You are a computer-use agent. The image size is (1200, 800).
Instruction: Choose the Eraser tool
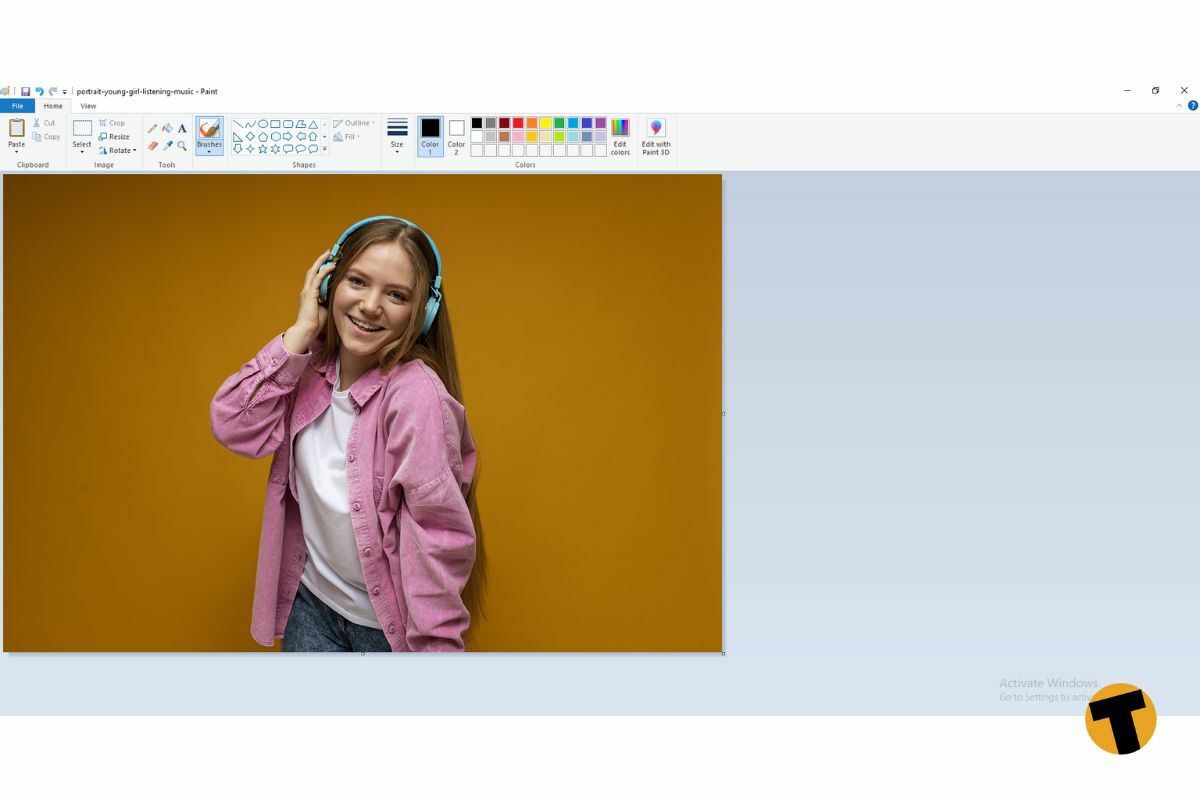(x=153, y=146)
